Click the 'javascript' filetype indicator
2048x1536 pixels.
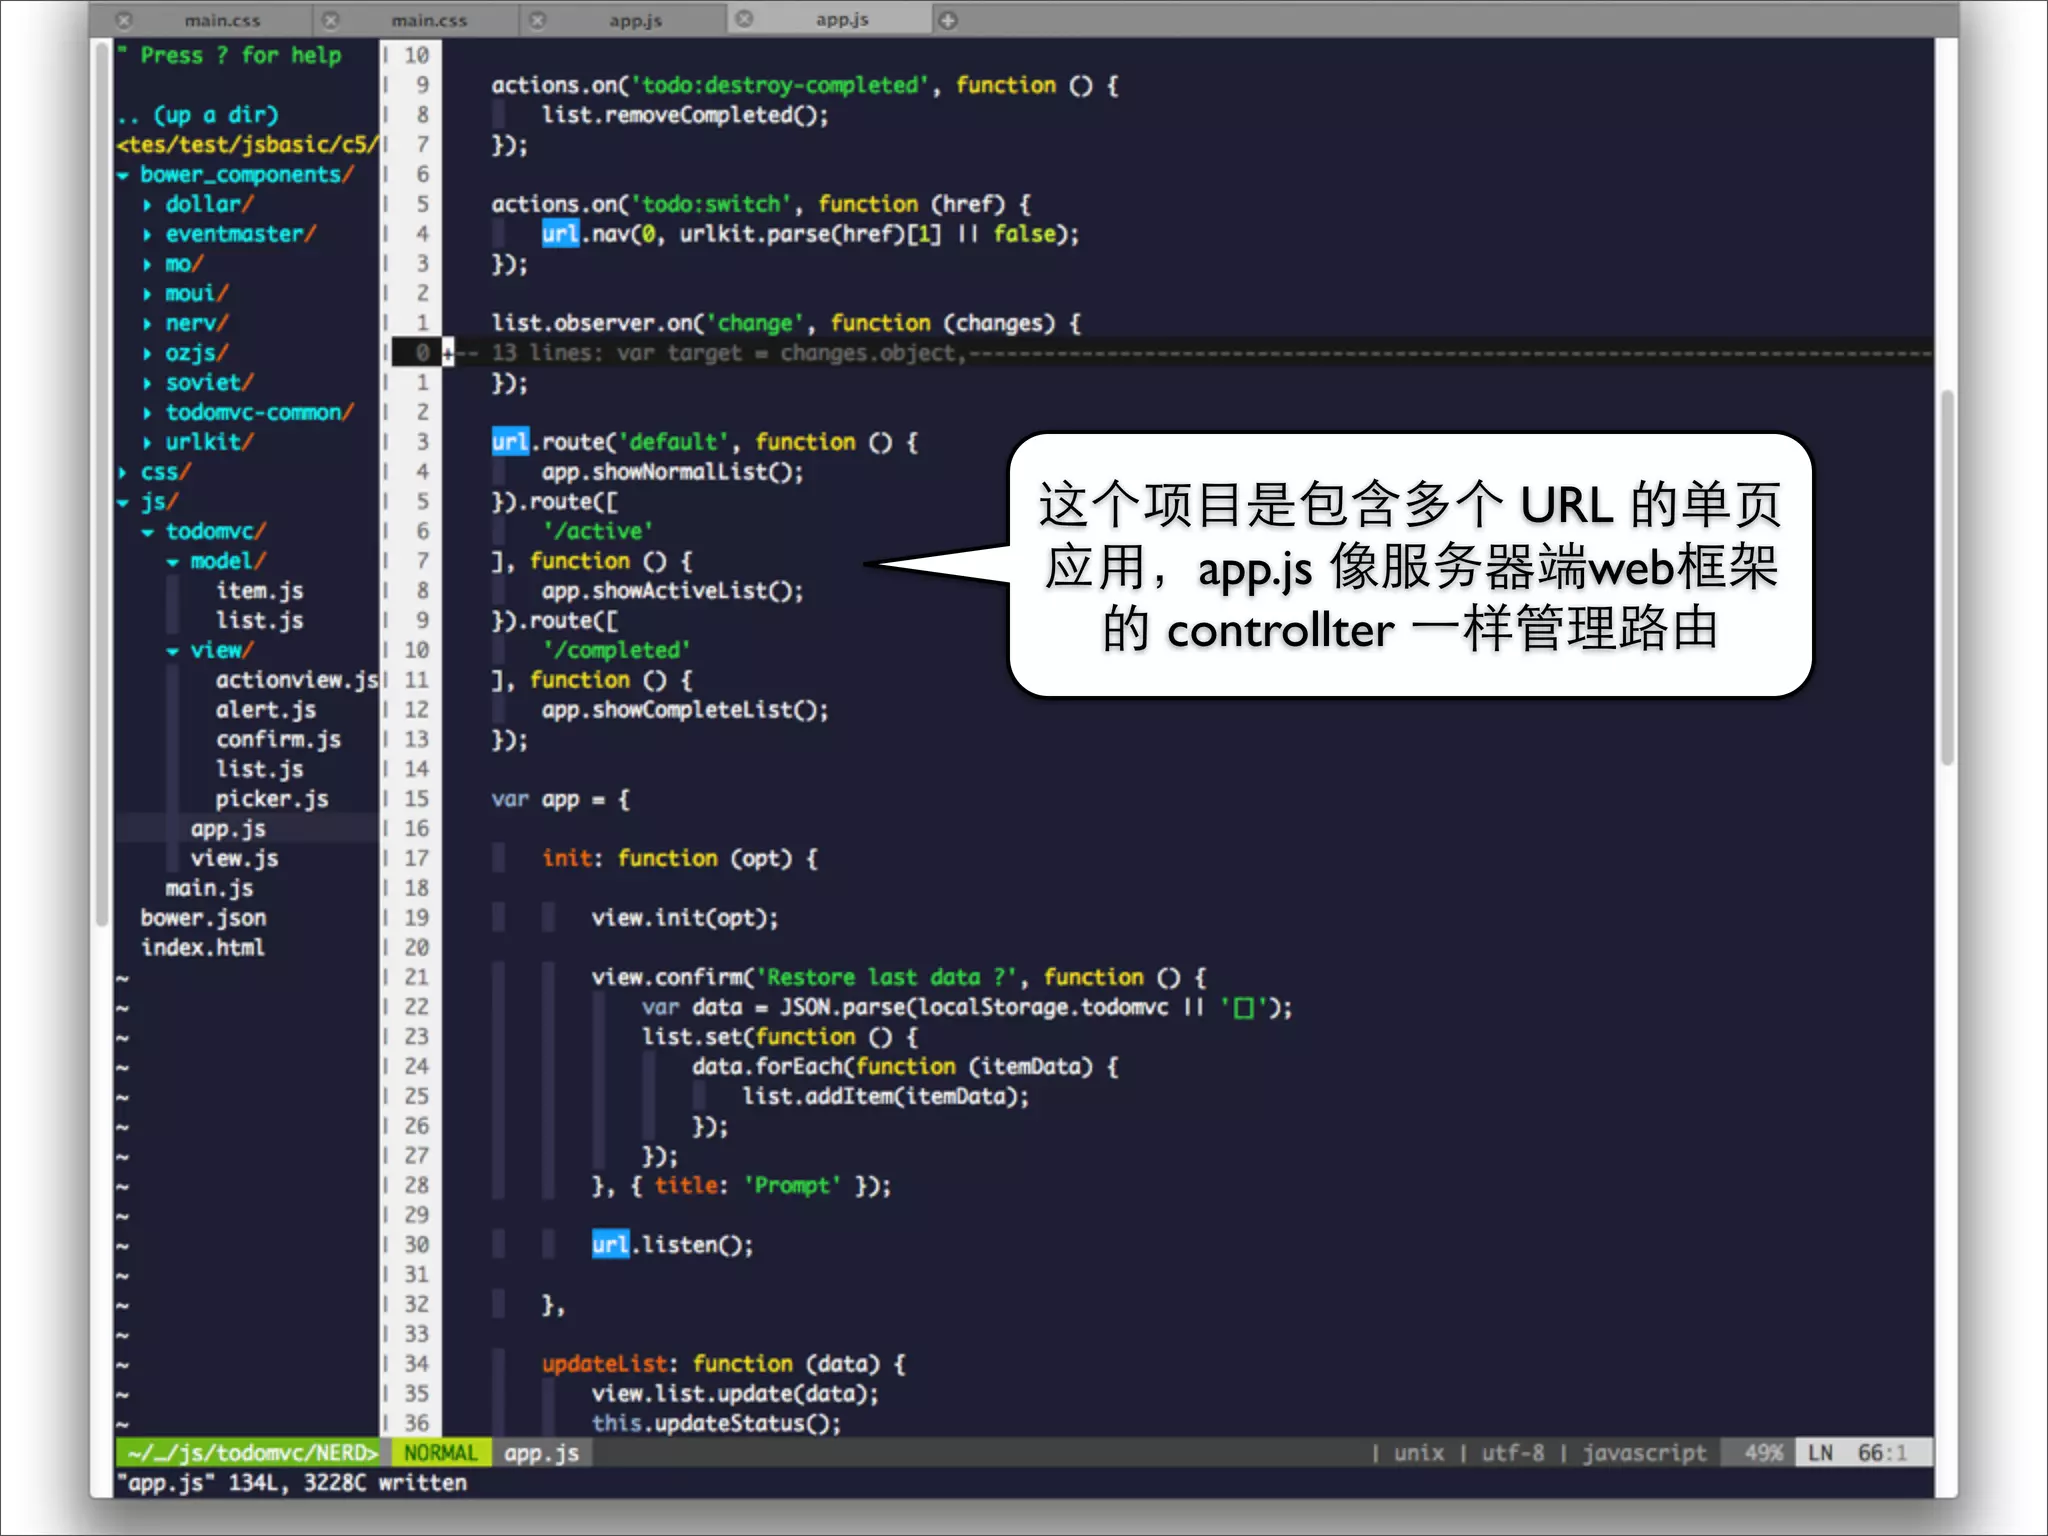[x=1644, y=1453]
